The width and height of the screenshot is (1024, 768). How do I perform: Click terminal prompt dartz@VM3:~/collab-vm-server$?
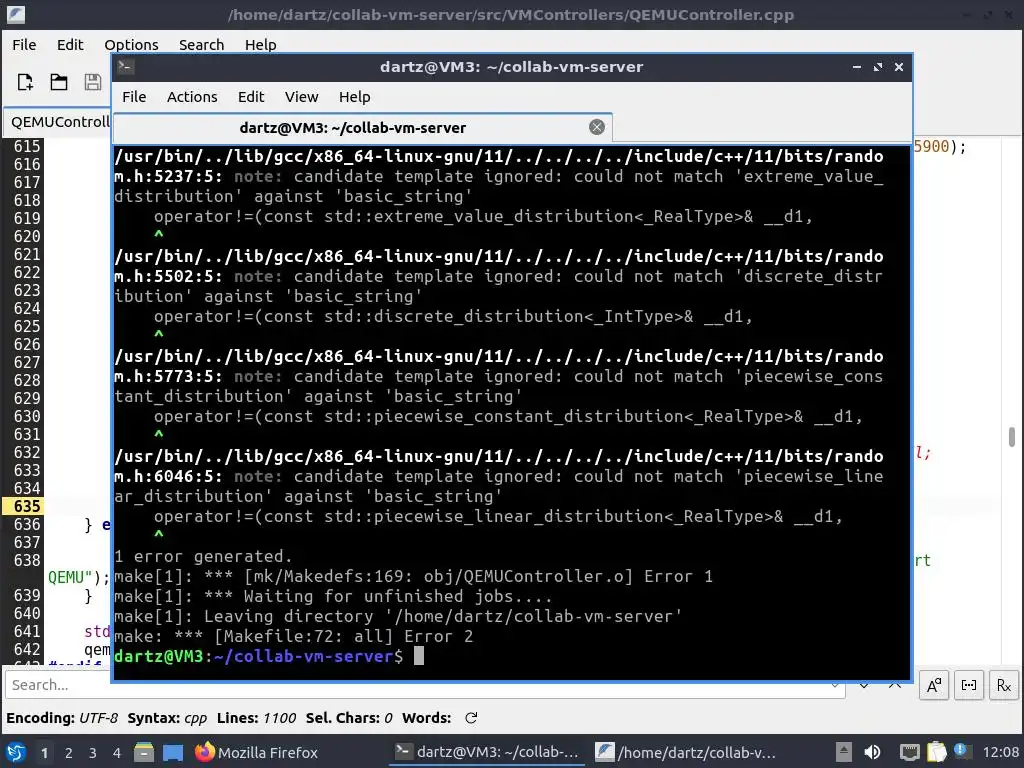pos(259,656)
